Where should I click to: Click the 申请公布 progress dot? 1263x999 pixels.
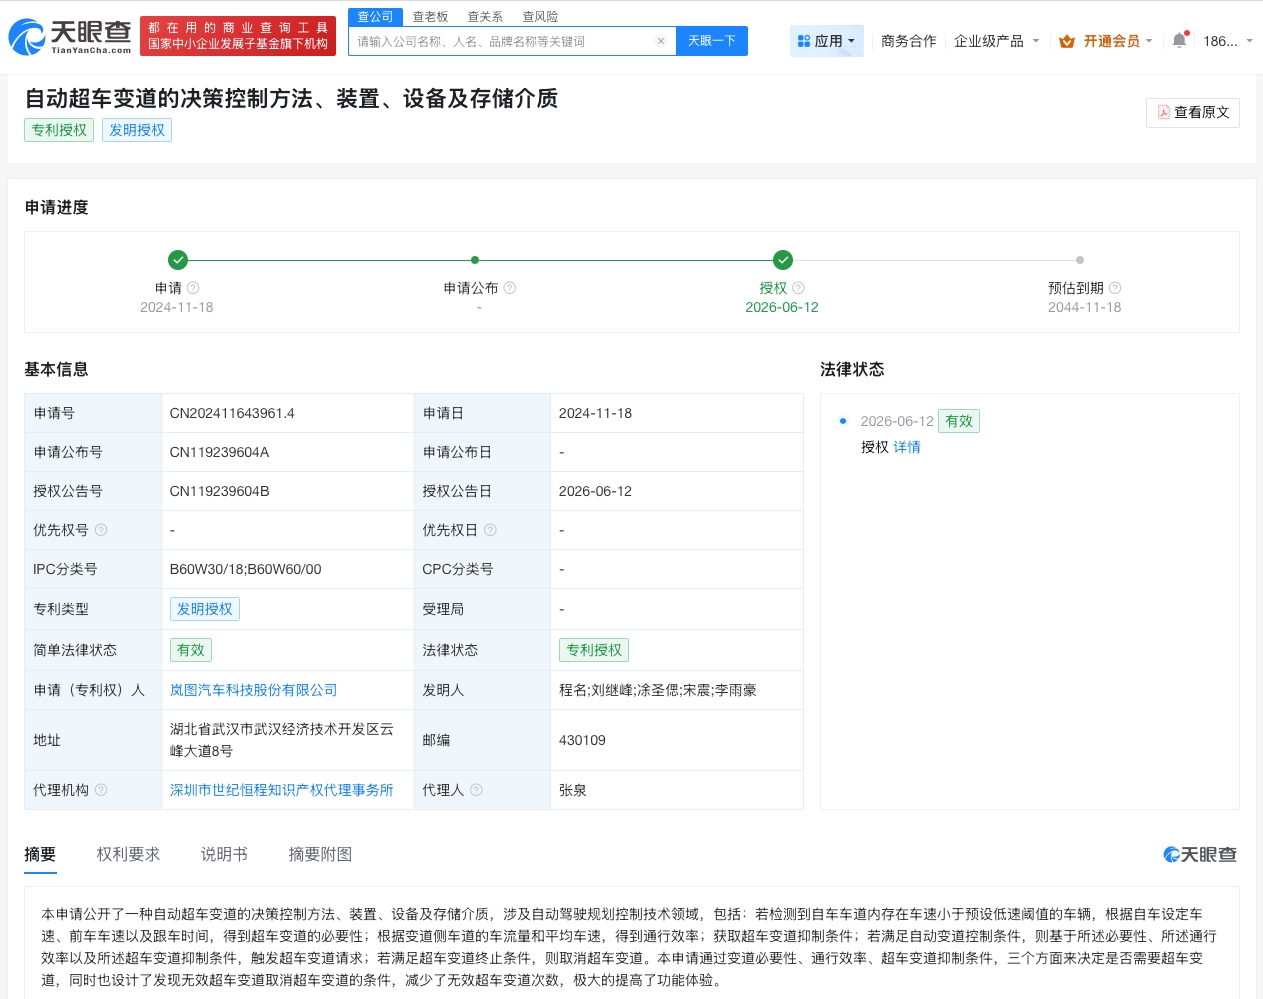pyautogui.click(x=475, y=260)
